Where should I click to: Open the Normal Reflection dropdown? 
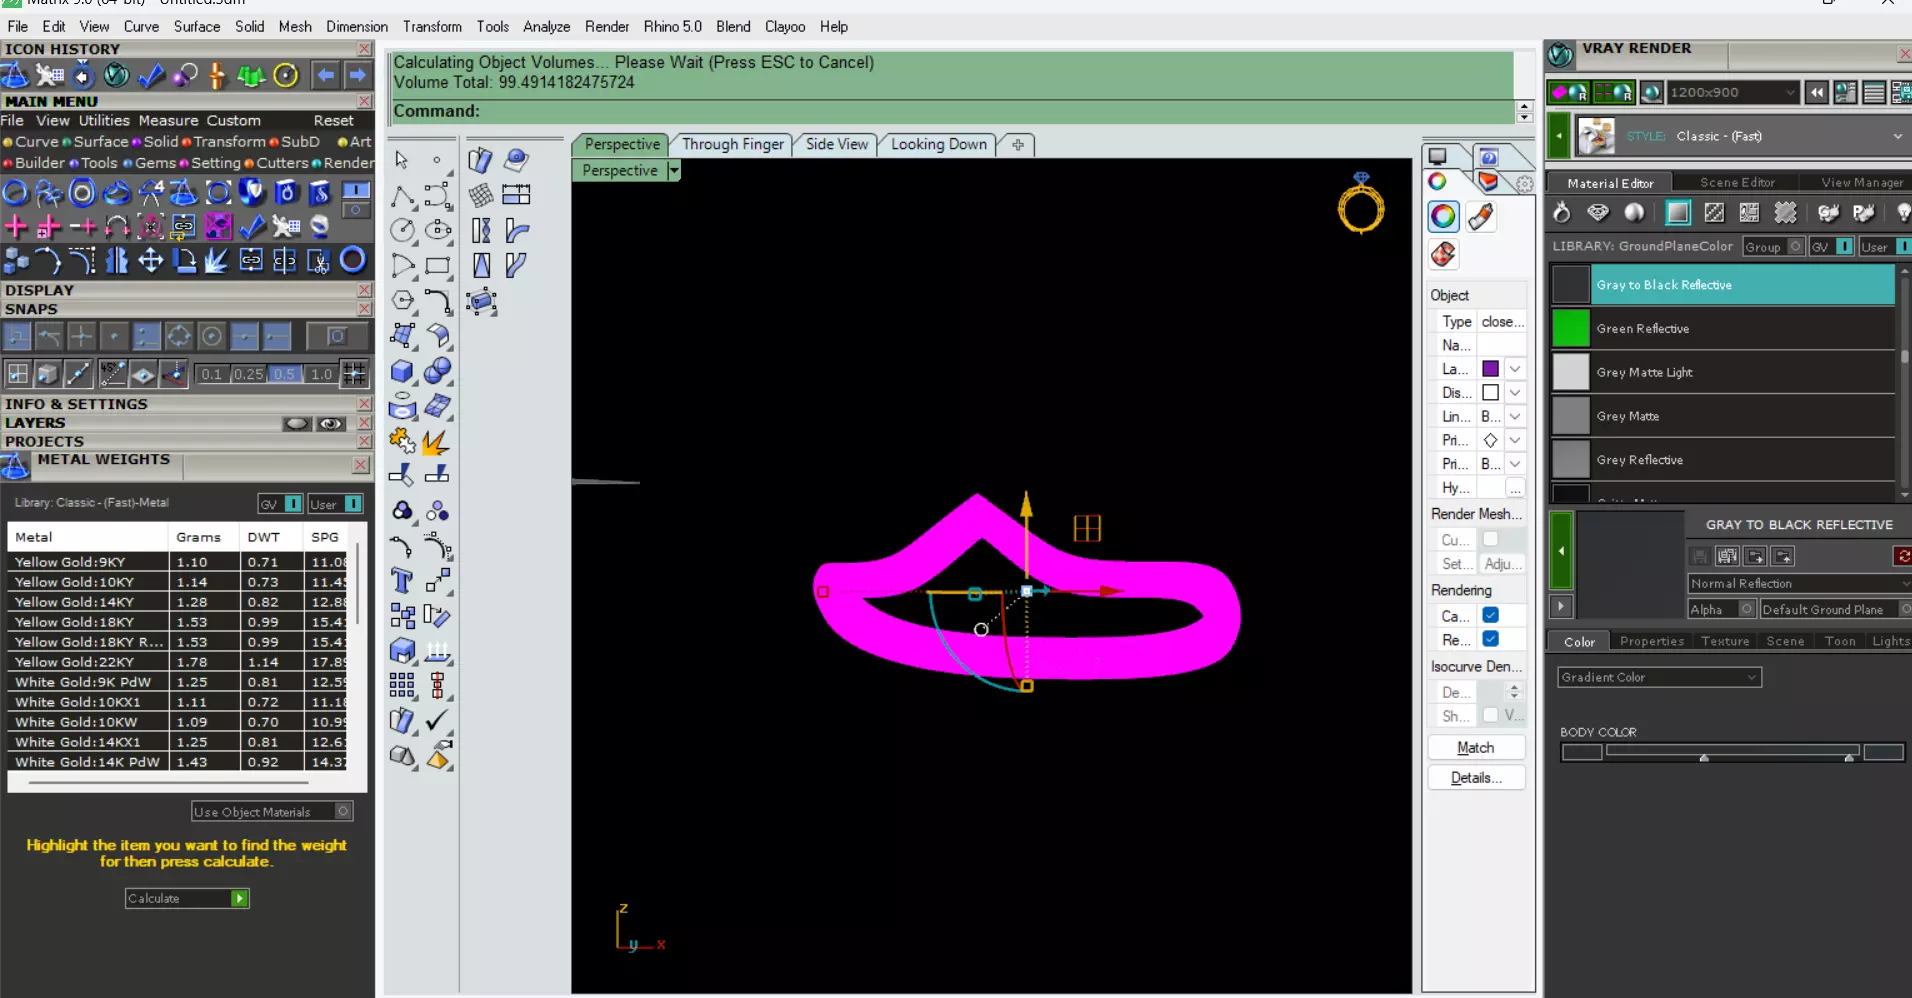(x=1799, y=584)
